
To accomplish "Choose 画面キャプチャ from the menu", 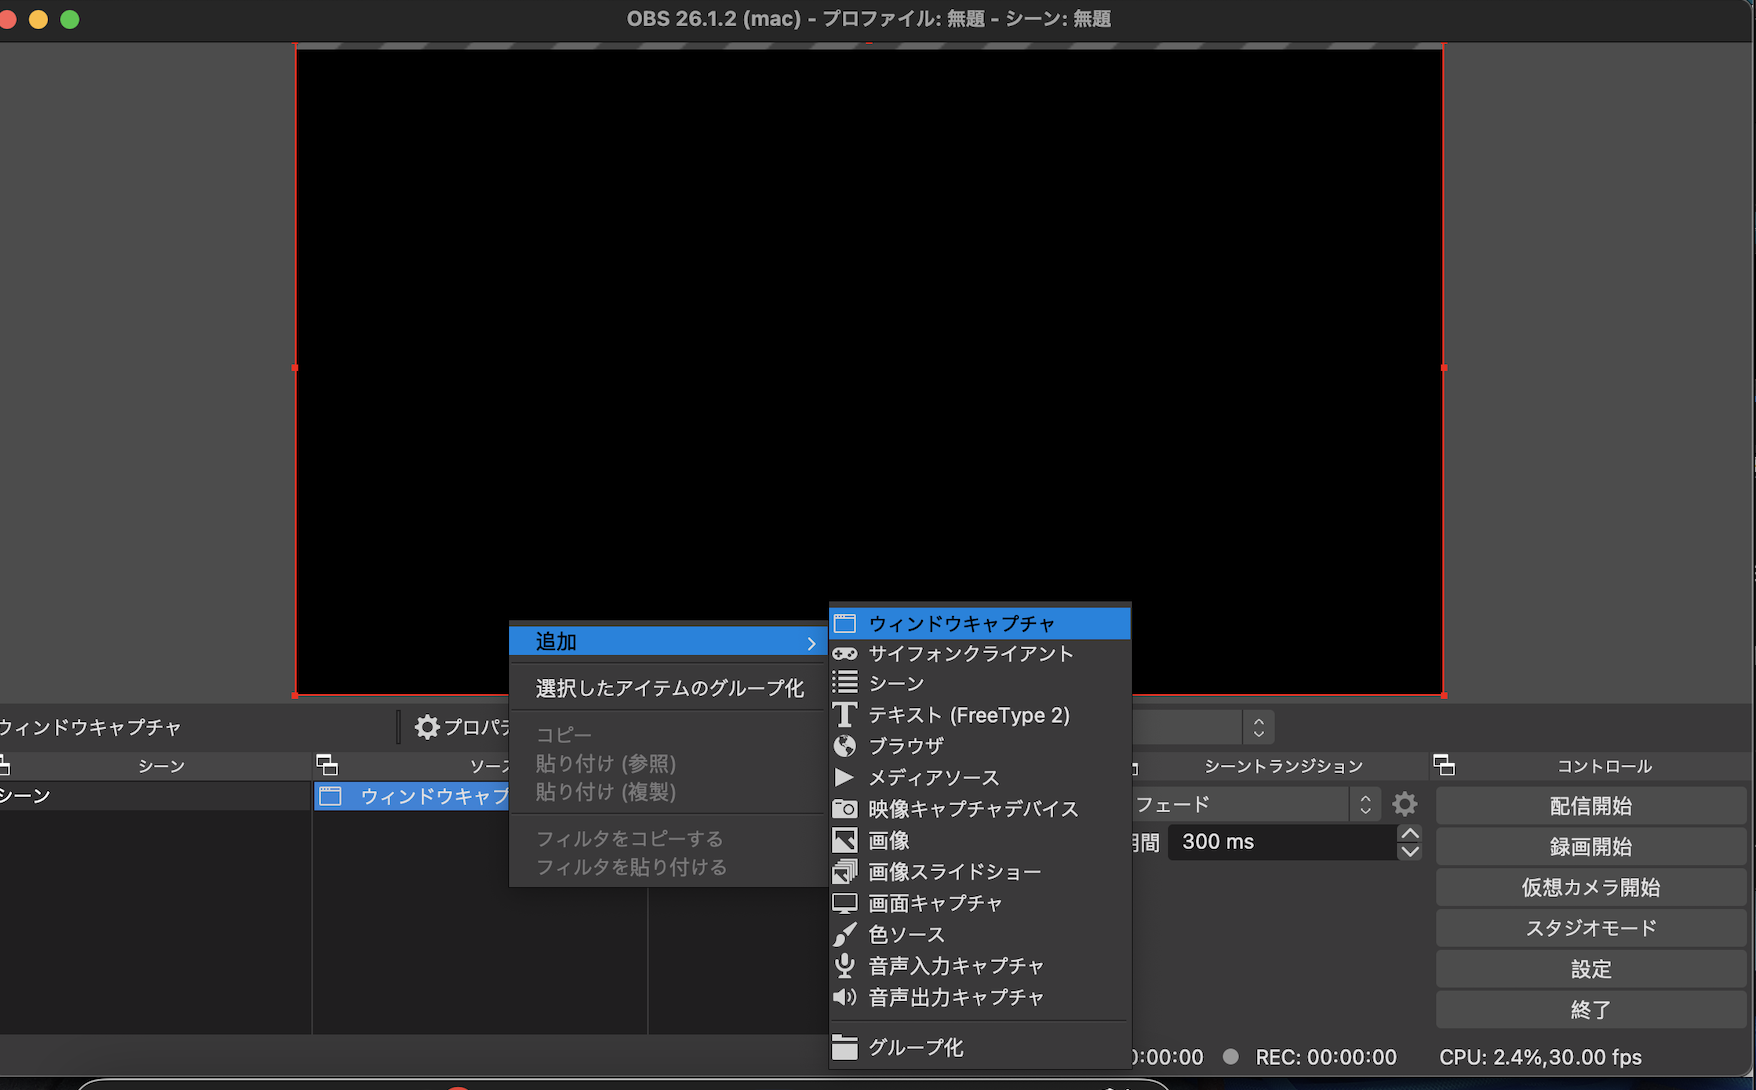I will click(x=933, y=902).
